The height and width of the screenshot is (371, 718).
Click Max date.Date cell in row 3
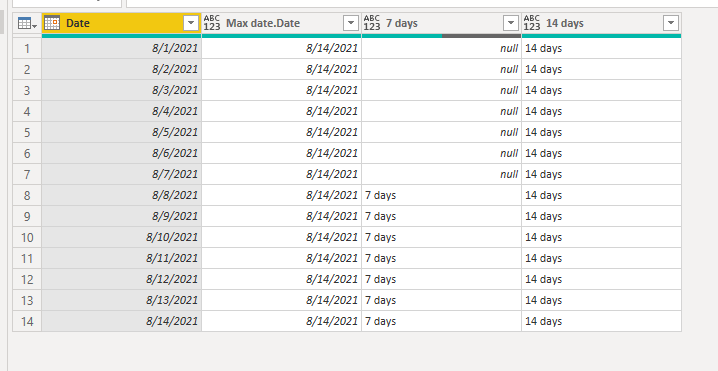point(282,90)
